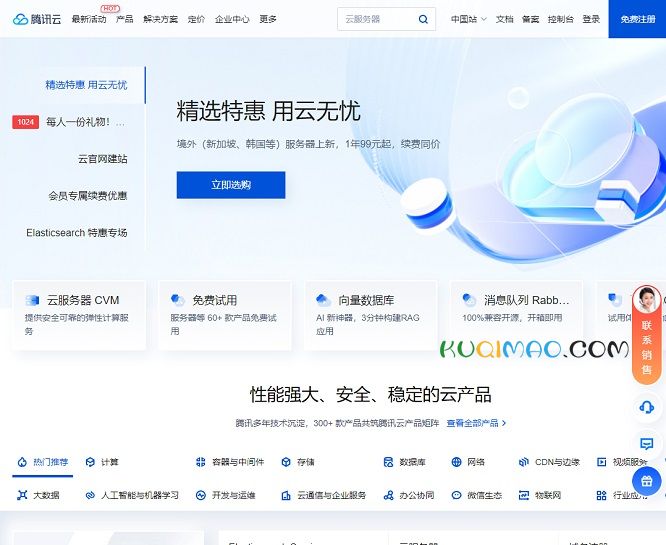Click the CDN与边缘 category icon
The image size is (666, 545).
click(524, 462)
